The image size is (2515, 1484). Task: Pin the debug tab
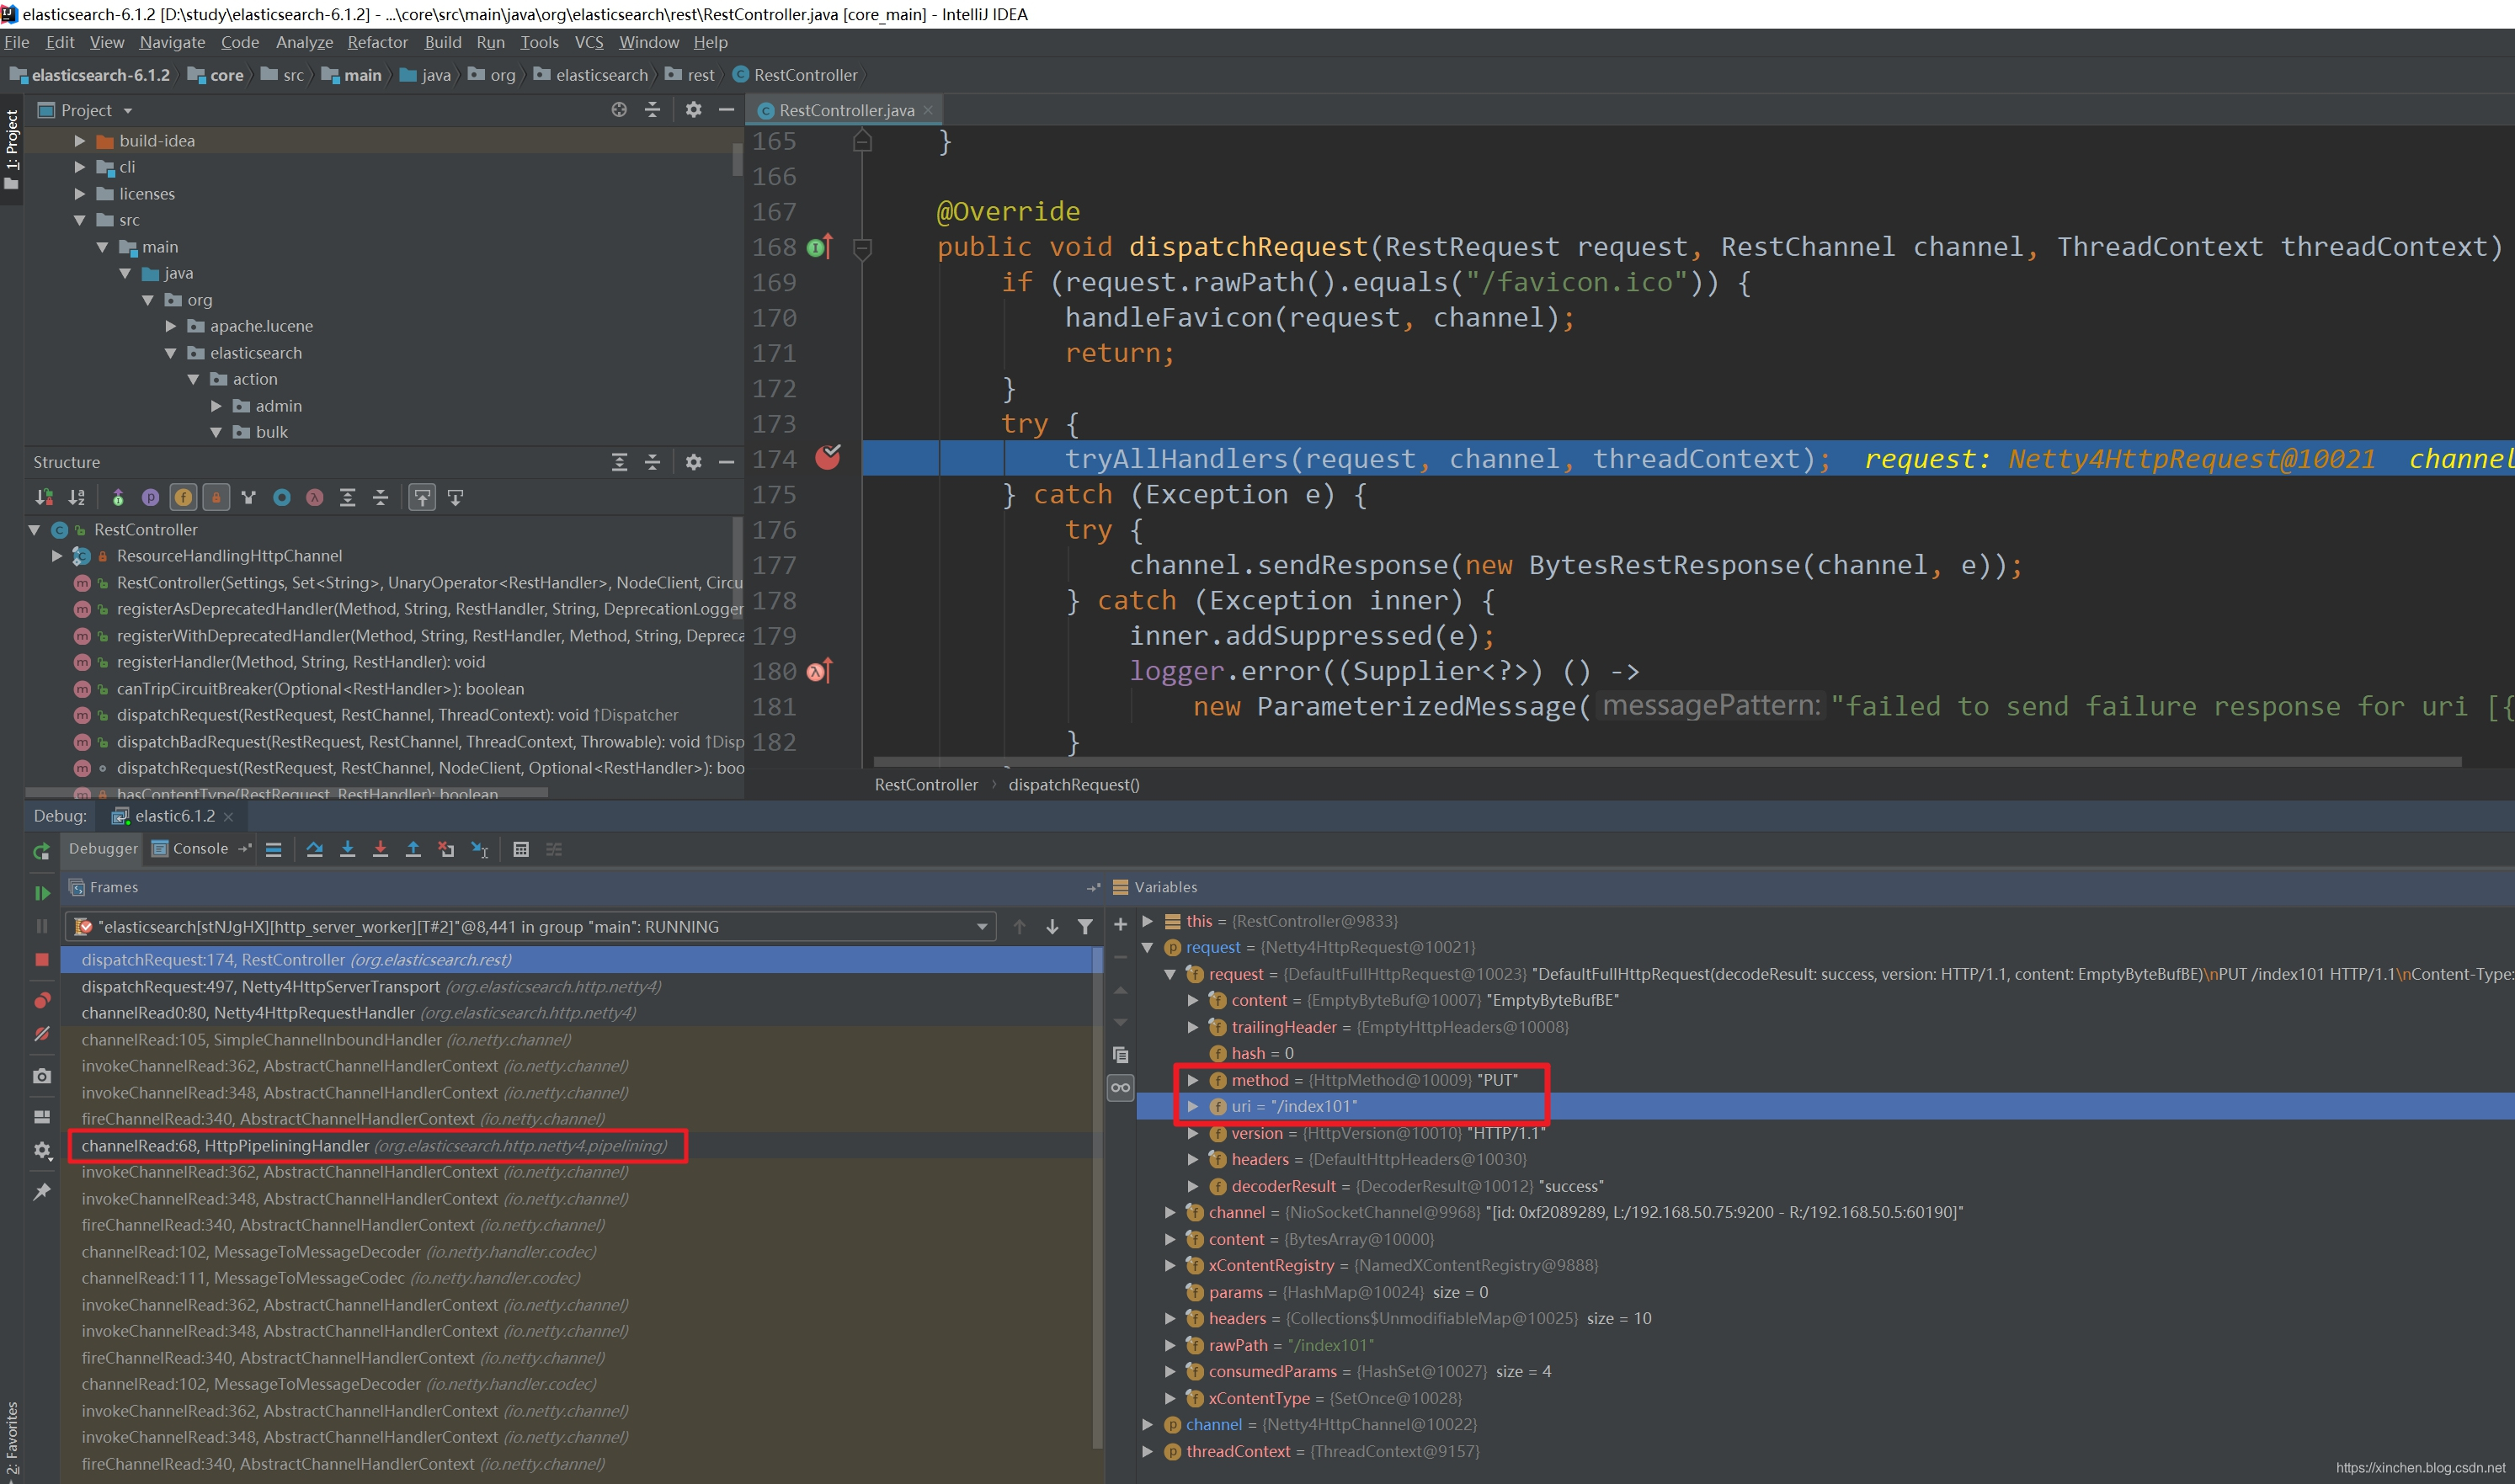click(42, 1191)
